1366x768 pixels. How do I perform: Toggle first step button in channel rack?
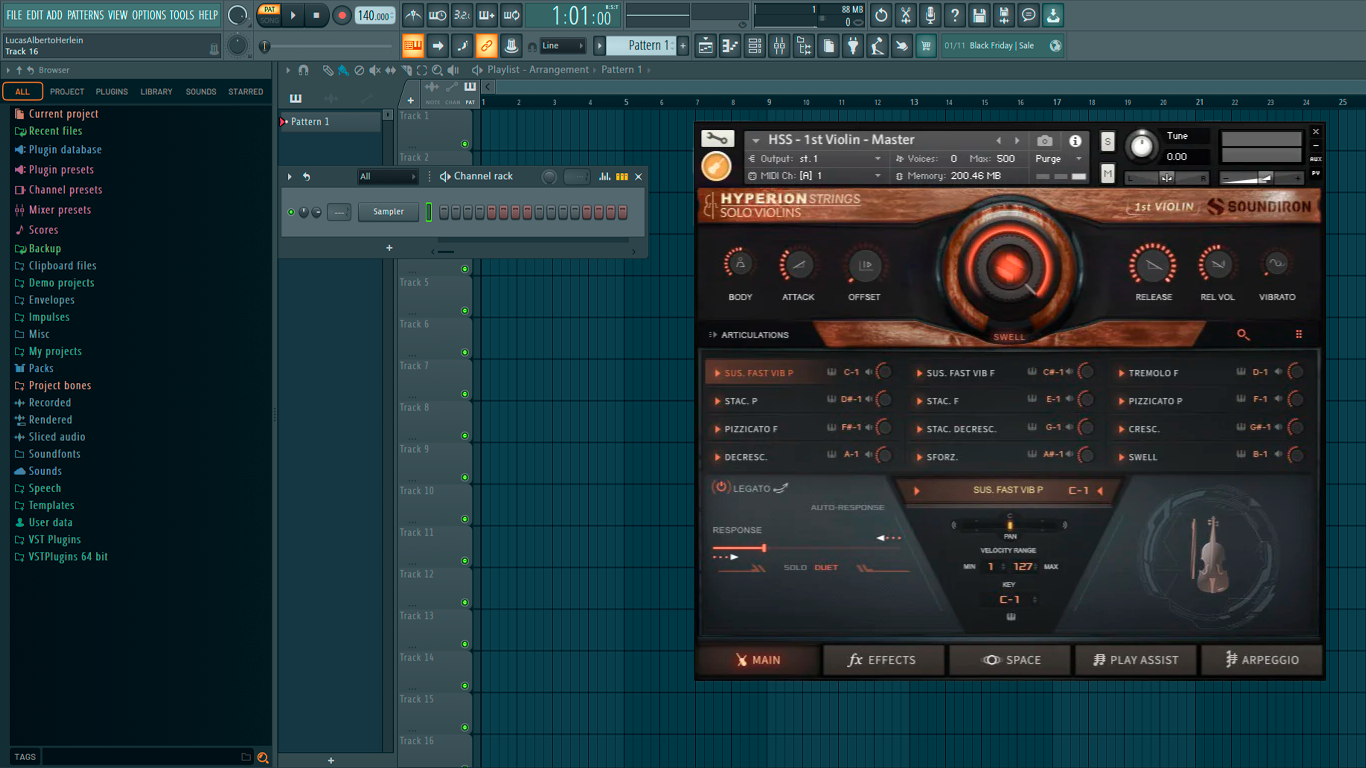coord(444,212)
